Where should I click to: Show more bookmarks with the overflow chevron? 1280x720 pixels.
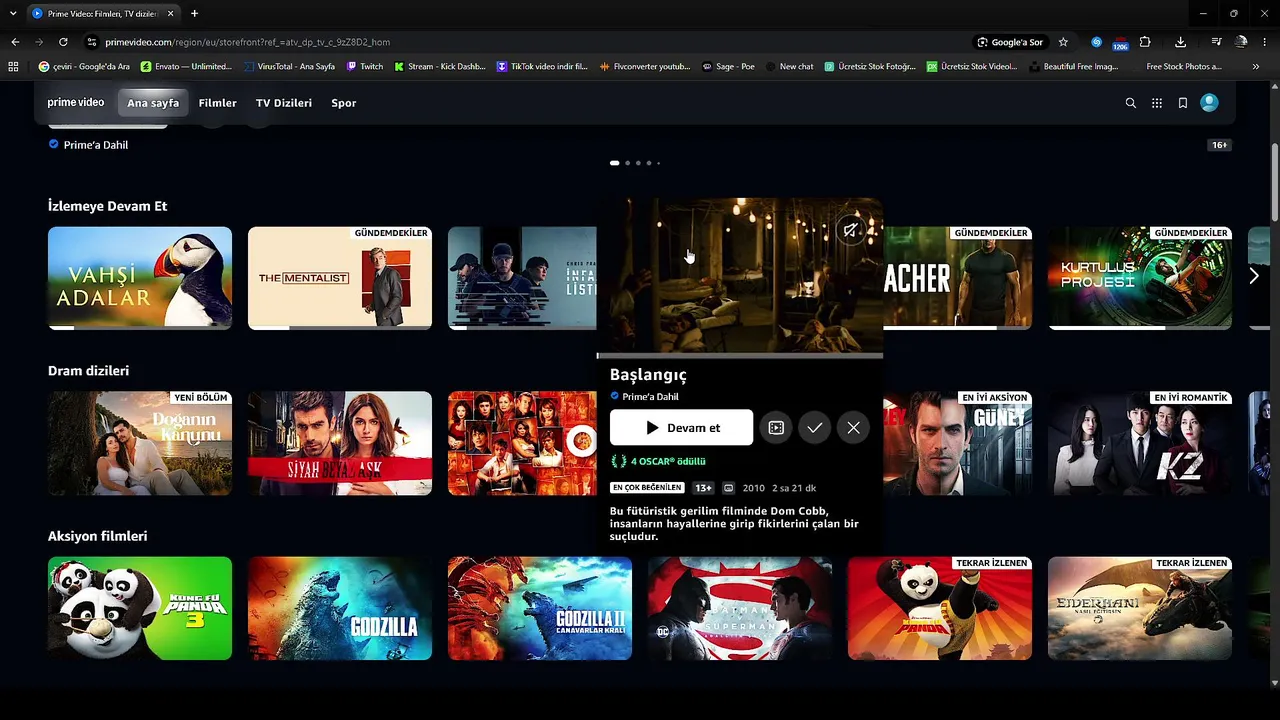point(1256,67)
